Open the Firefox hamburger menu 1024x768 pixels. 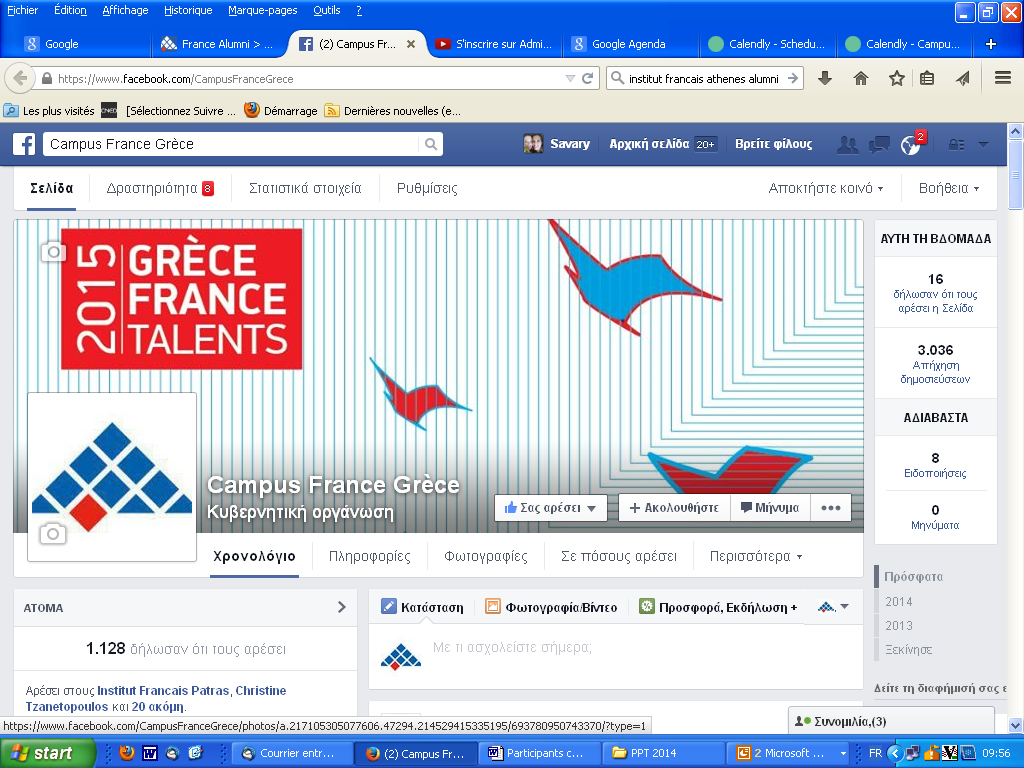(x=1003, y=78)
